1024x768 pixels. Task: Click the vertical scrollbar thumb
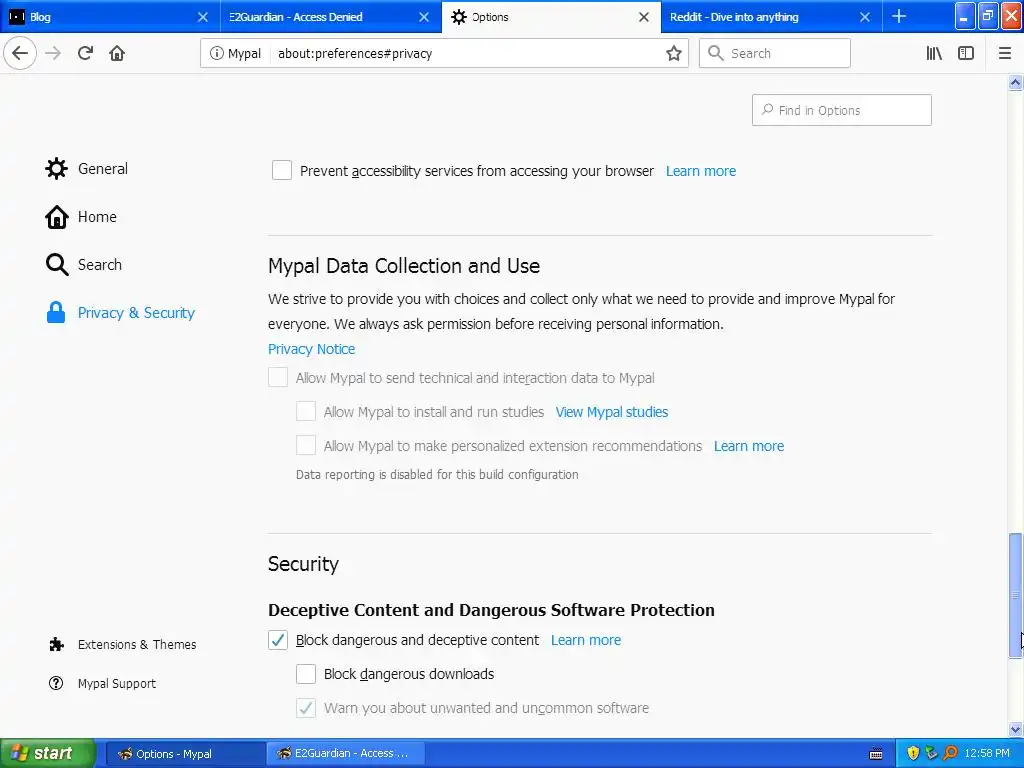point(1015,596)
